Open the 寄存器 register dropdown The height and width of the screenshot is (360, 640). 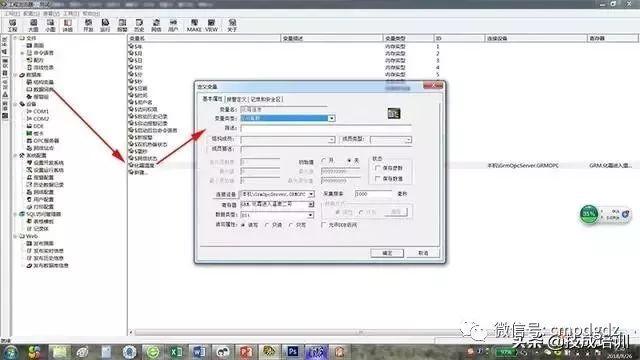[x=311, y=204]
